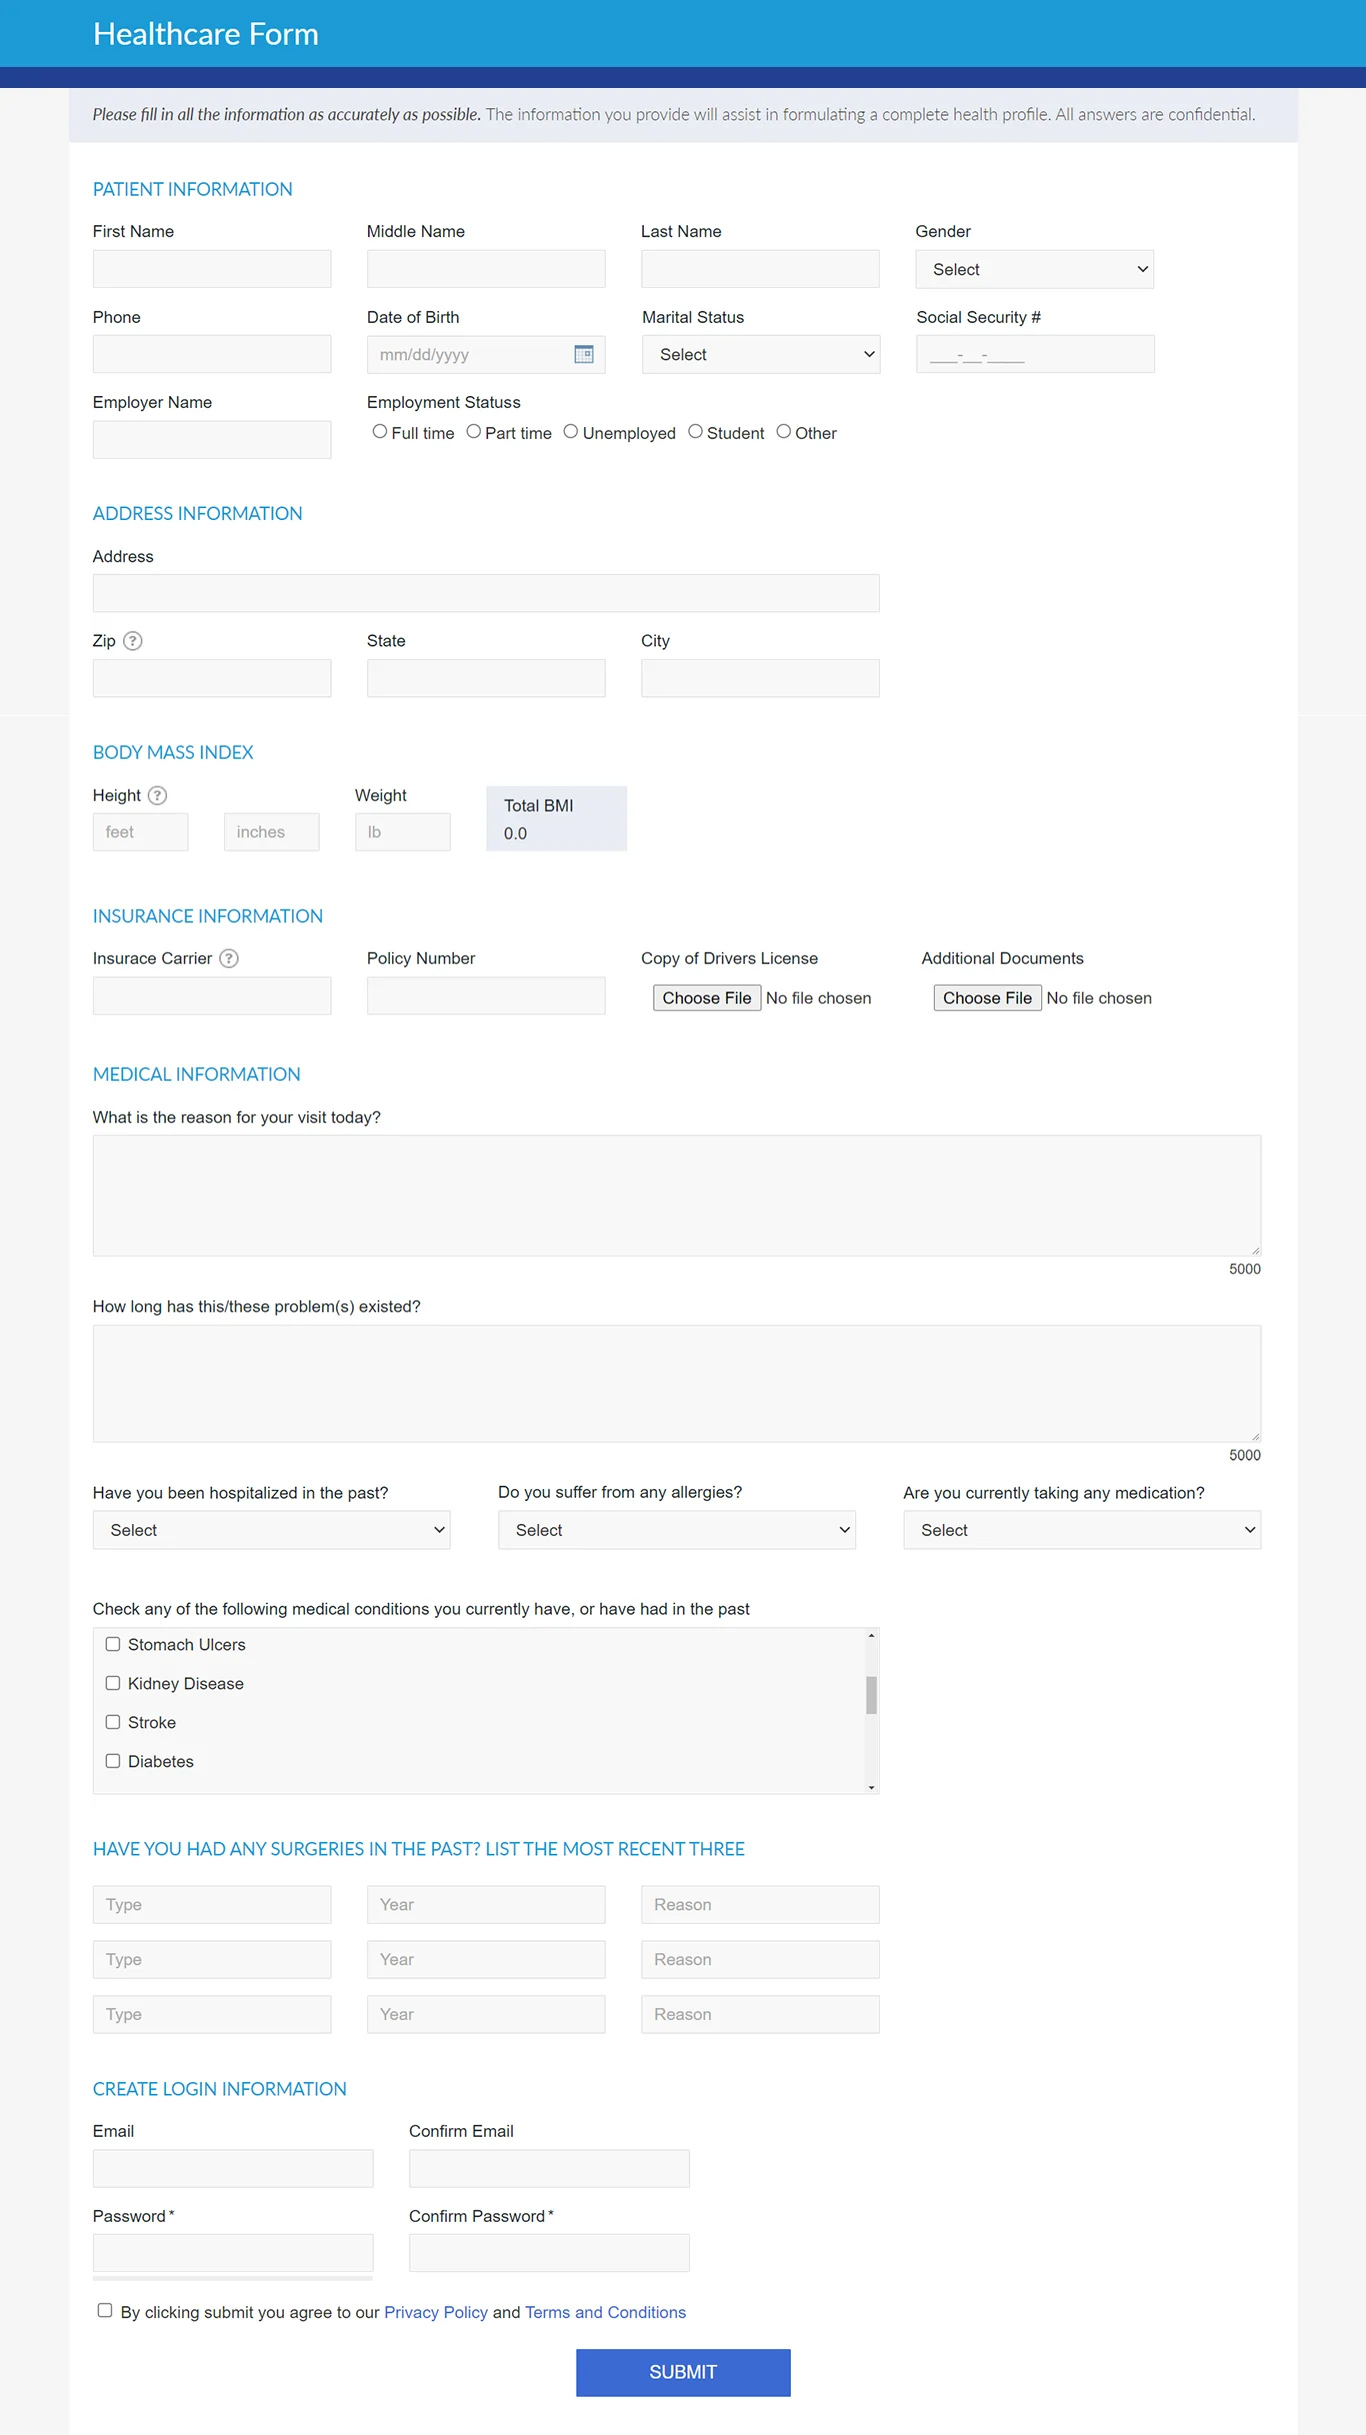Open the Gender dropdown
The width and height of the screenshot is (1366, 2435).
[x=1034, y=269]
